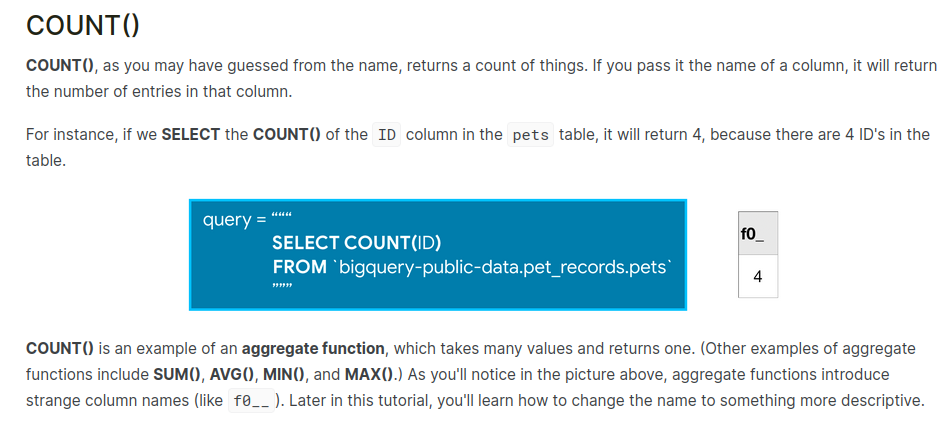Click the 'query =' text in blue box

(229, 220)
